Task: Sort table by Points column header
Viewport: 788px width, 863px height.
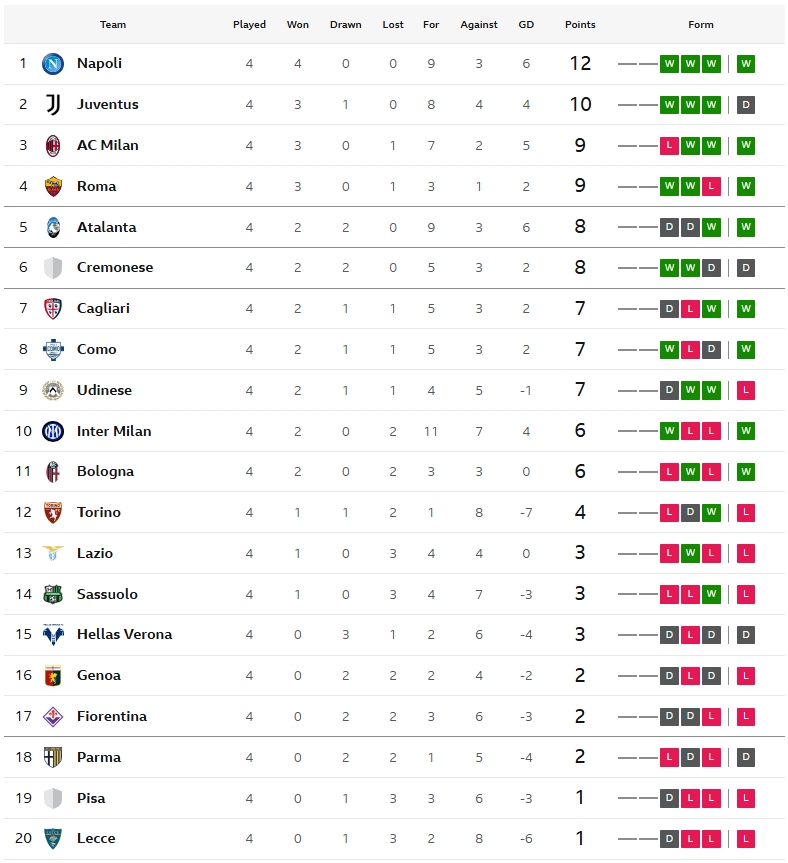Action: pos(580,25)
